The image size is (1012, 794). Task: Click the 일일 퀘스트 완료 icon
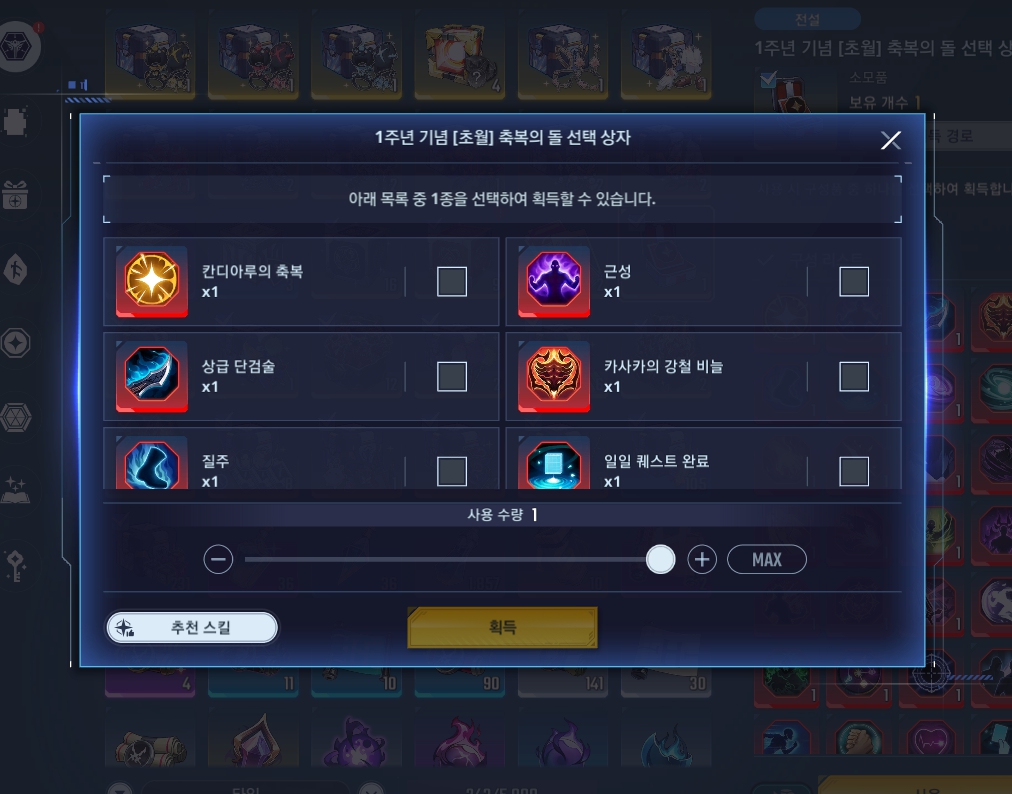coord(554,463)
